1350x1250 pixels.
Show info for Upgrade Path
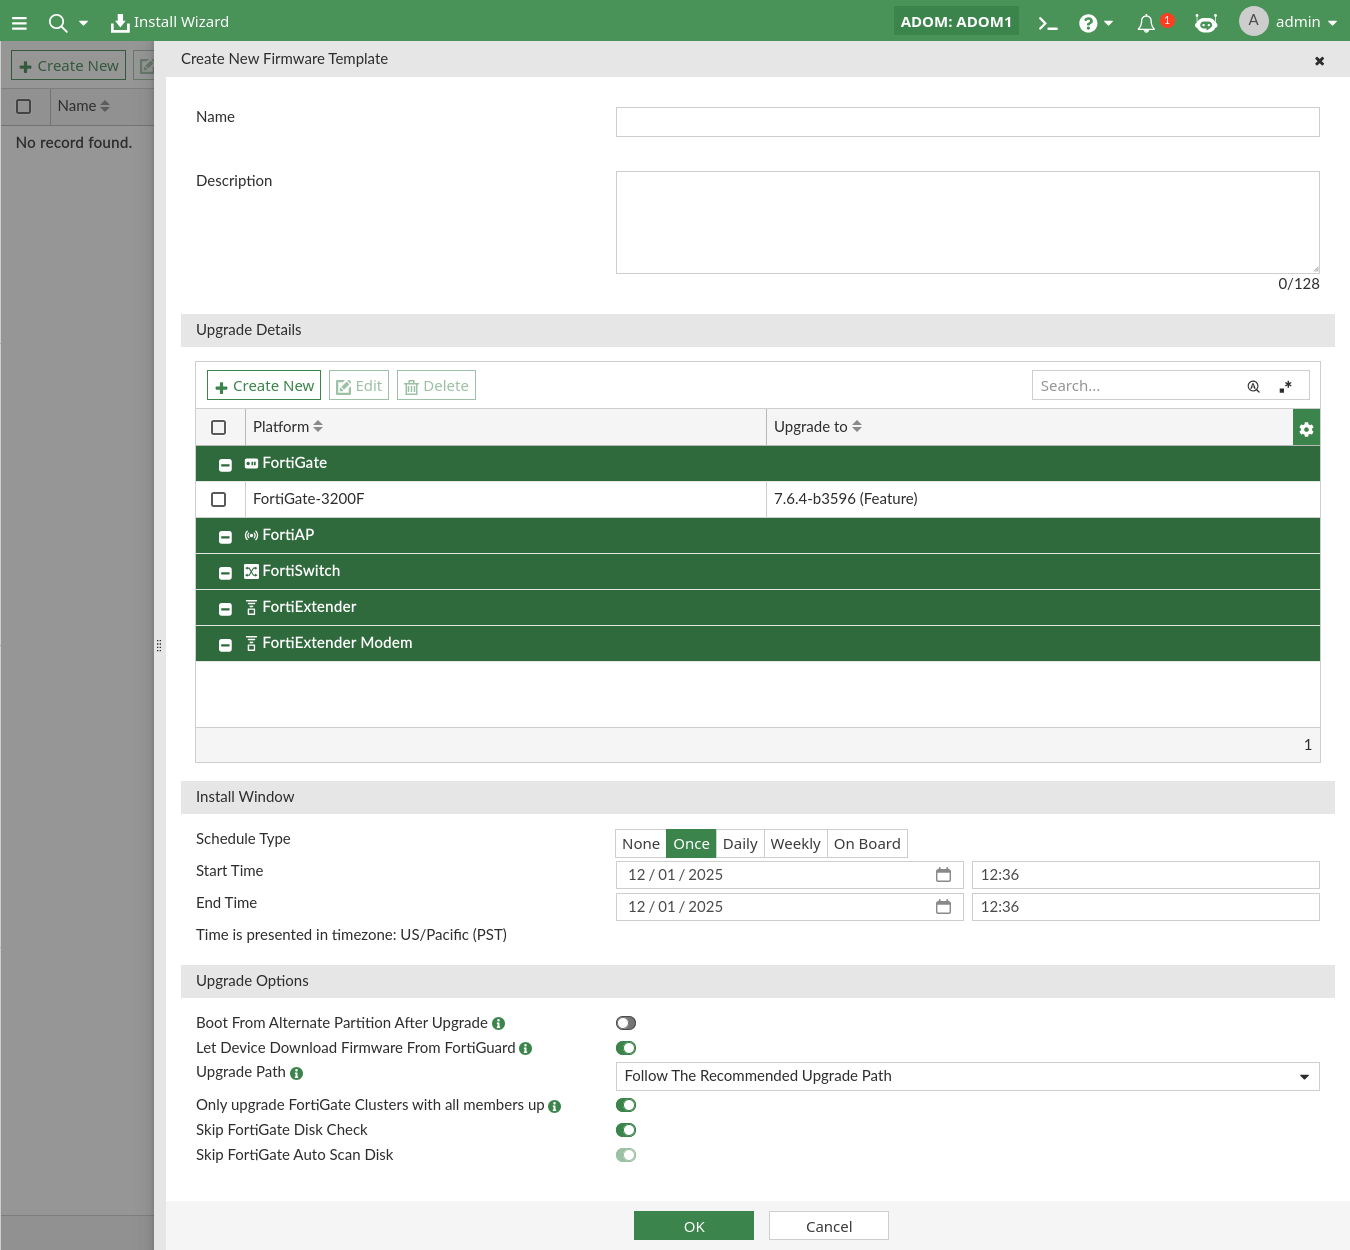point(296,1073)
